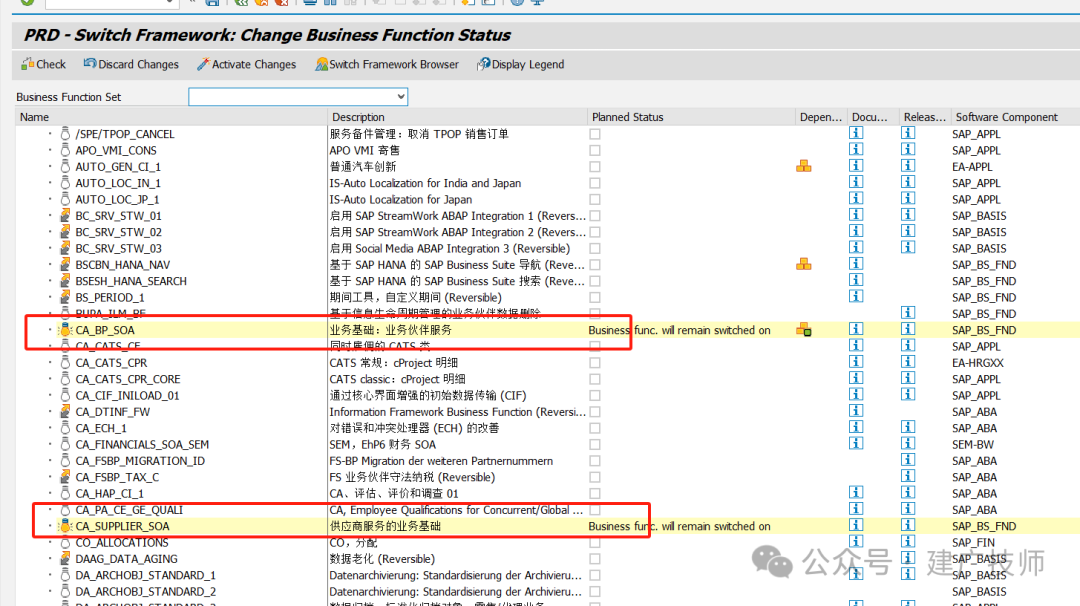This screenshot has height=606, width=1080.
Task: Open release notes icon for CA_FSBP_TAX_C
Action: coord(908,477)
